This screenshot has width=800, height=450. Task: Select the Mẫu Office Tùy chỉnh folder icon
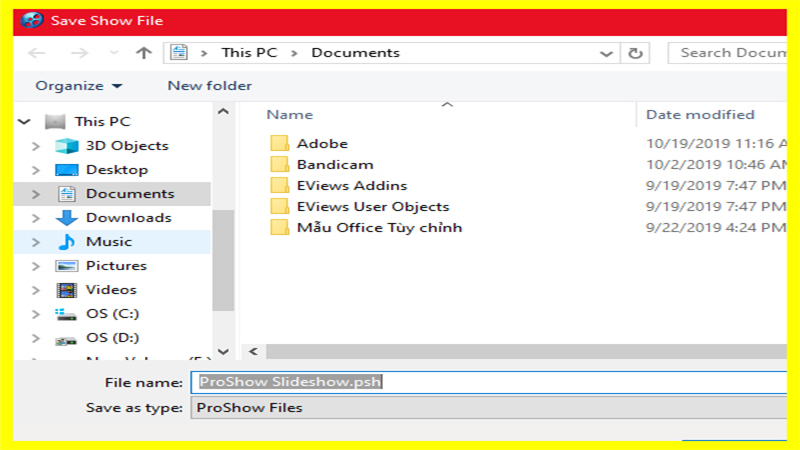280,227
